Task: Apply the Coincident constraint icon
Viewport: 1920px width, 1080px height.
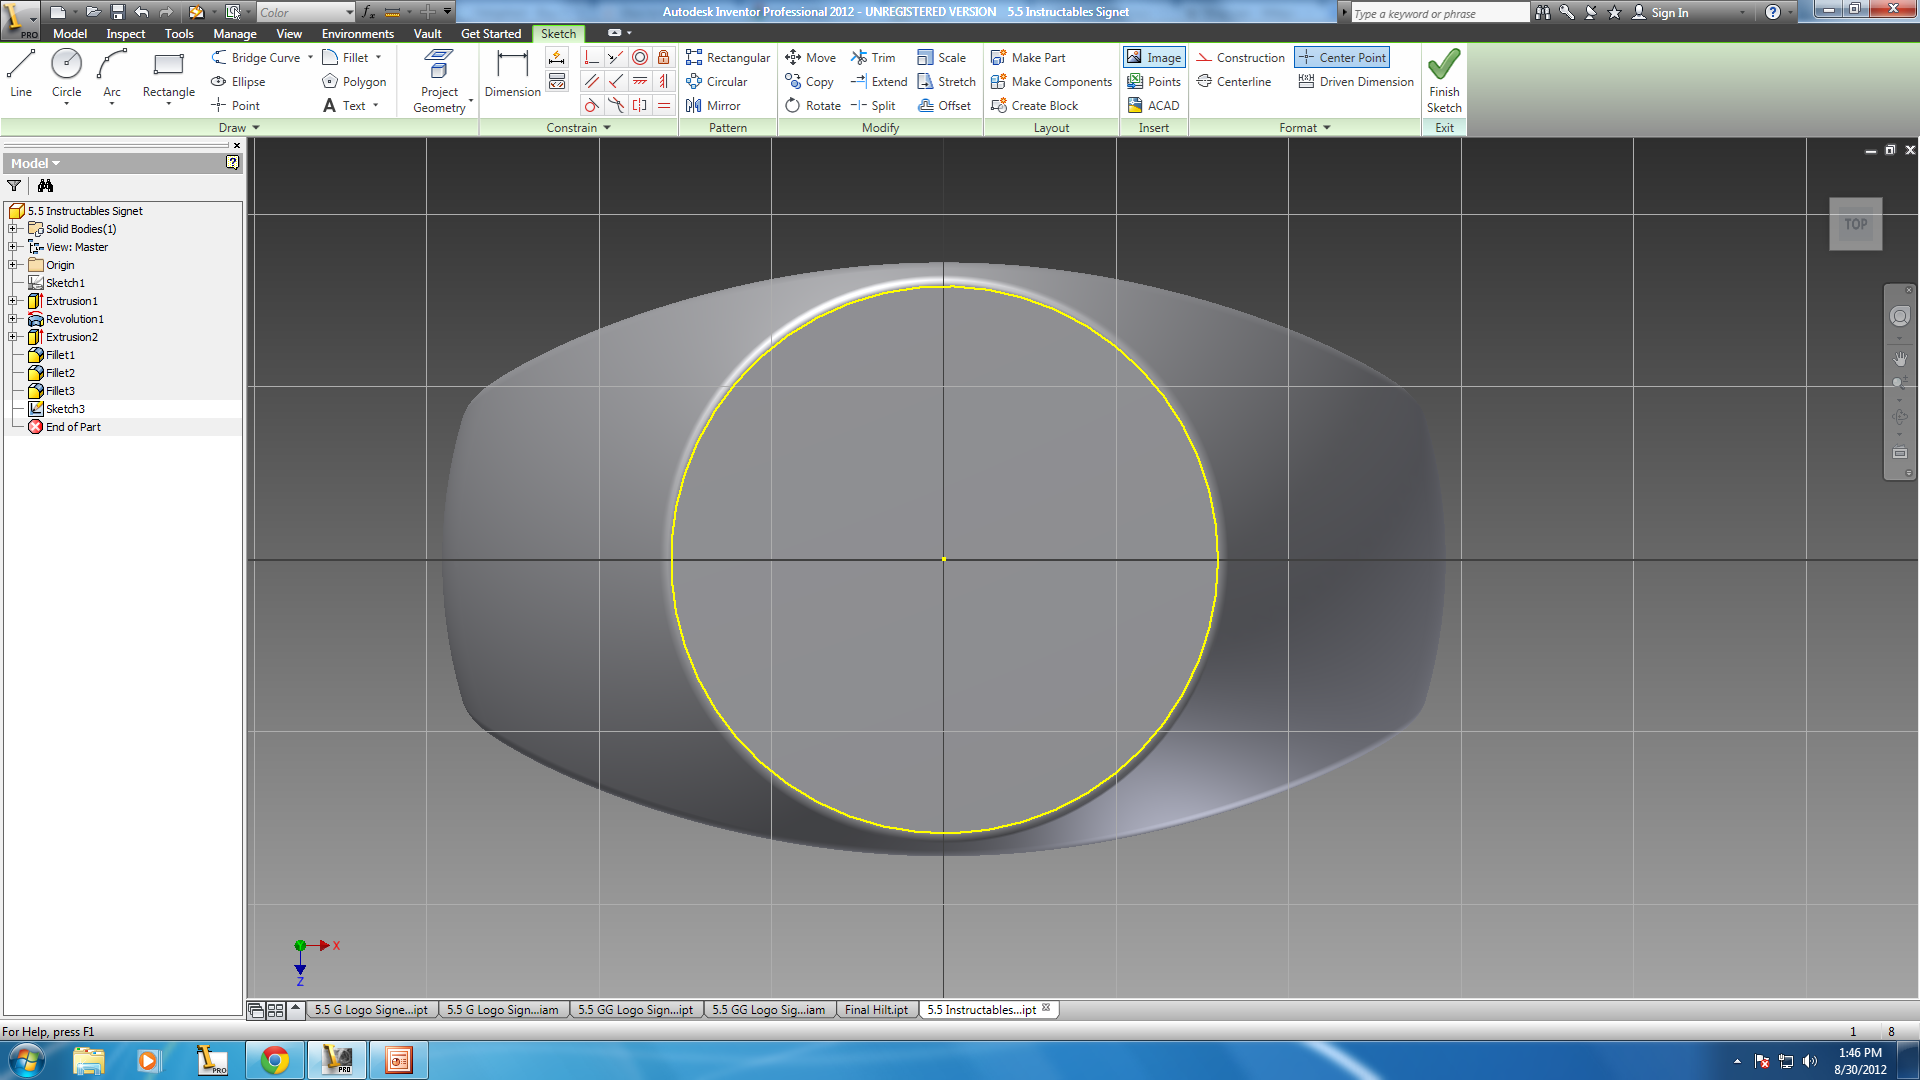Action: [x=592, y=58]
